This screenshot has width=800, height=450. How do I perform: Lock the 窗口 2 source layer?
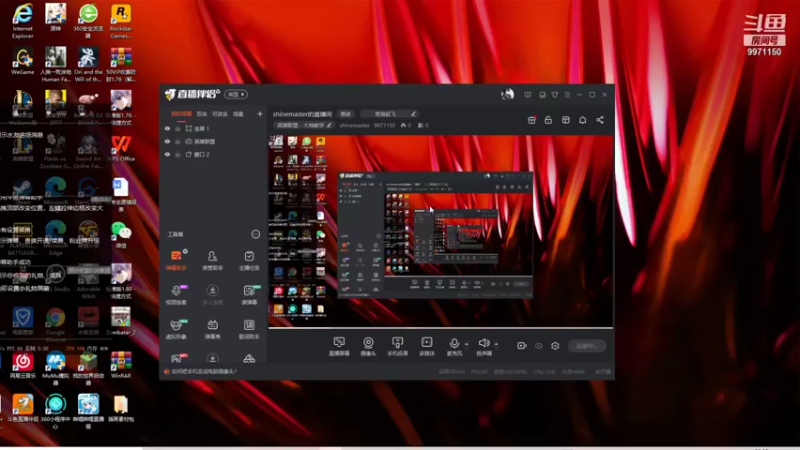pos(178,154)
